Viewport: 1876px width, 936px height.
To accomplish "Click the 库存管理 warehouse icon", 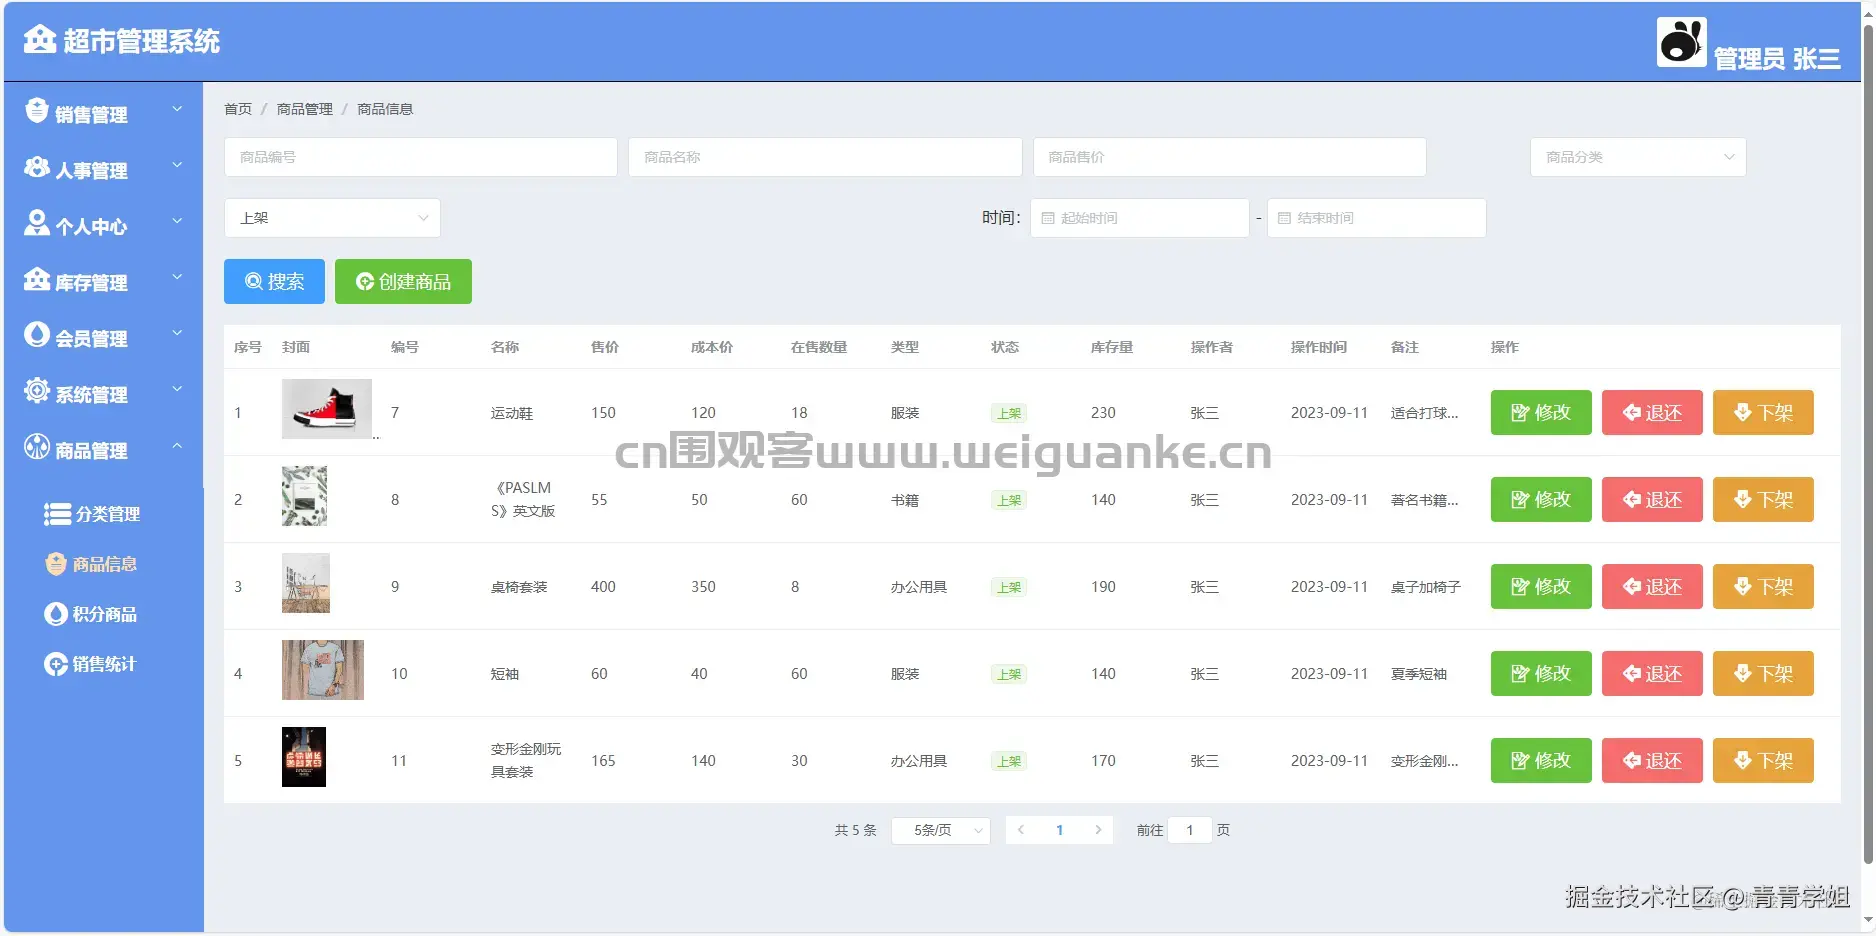I will 37,279.
